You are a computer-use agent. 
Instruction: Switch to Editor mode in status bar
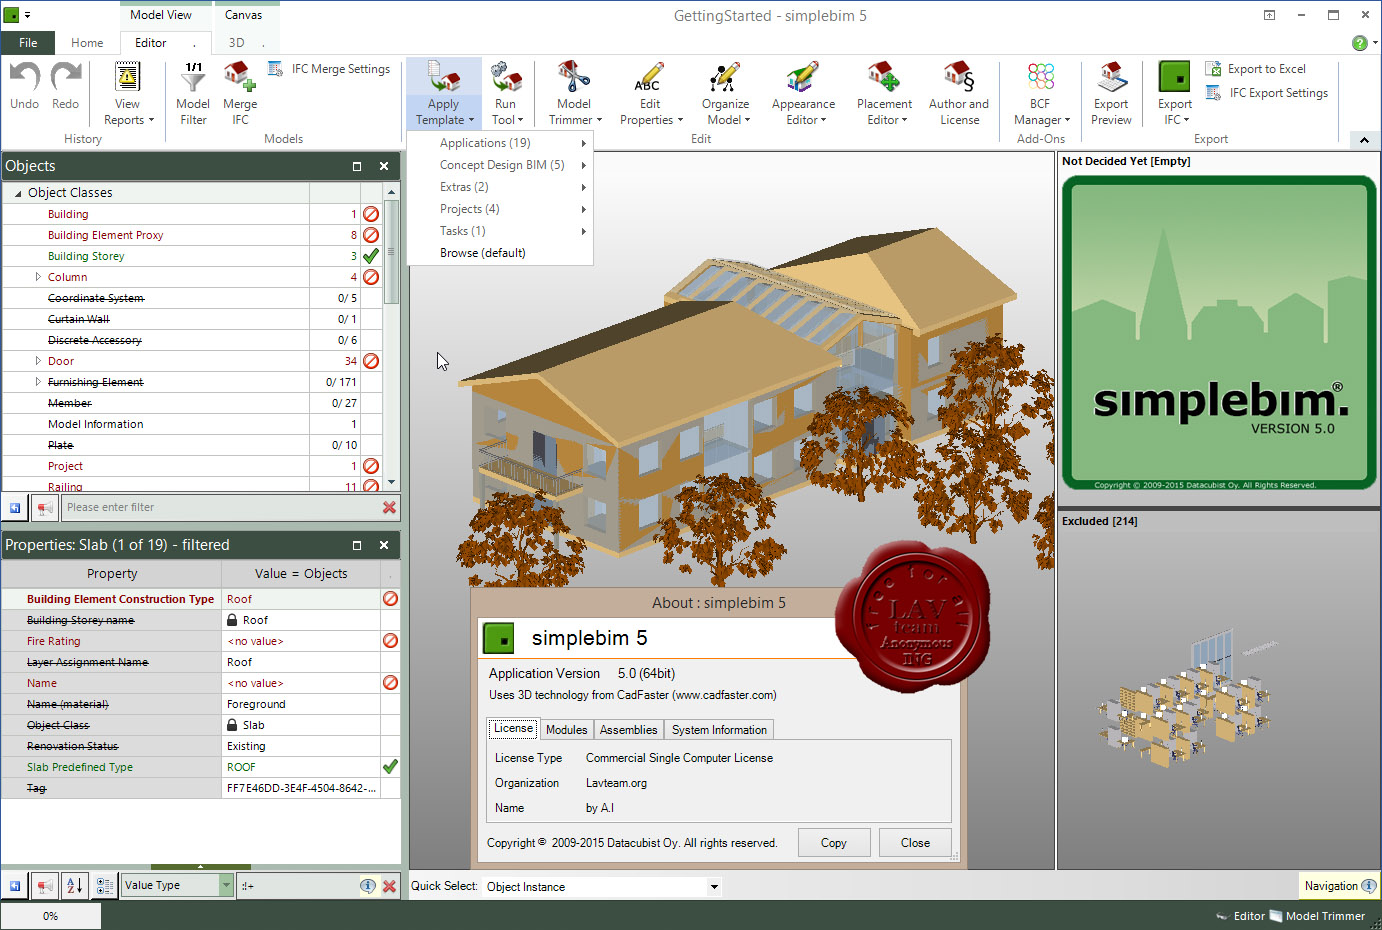pyautogui.click(x=1241, y=916)
